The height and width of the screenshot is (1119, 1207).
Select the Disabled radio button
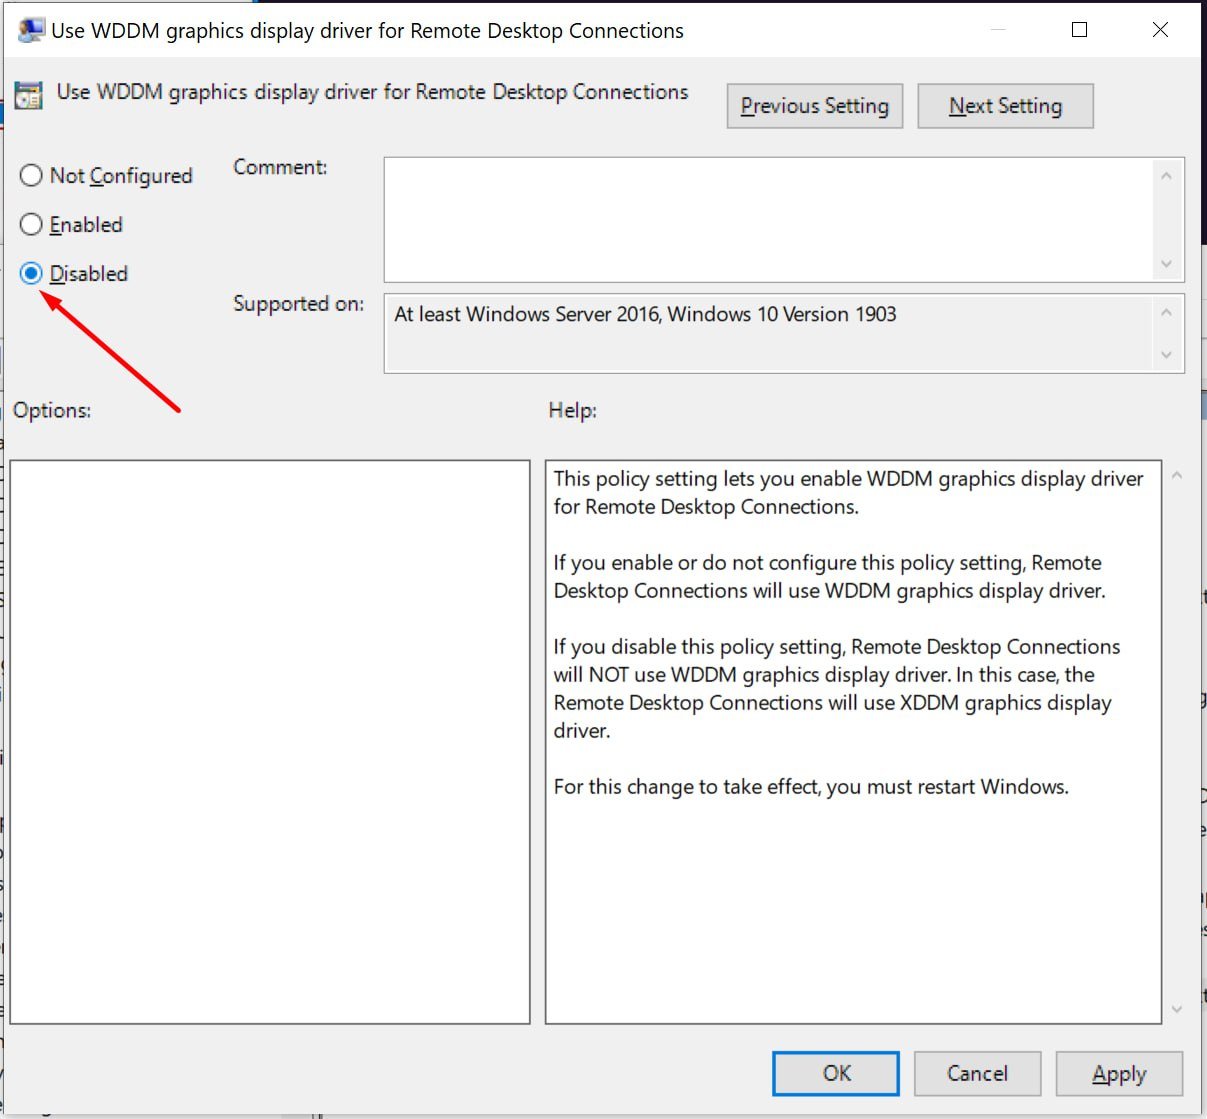(x=32, y=274)
